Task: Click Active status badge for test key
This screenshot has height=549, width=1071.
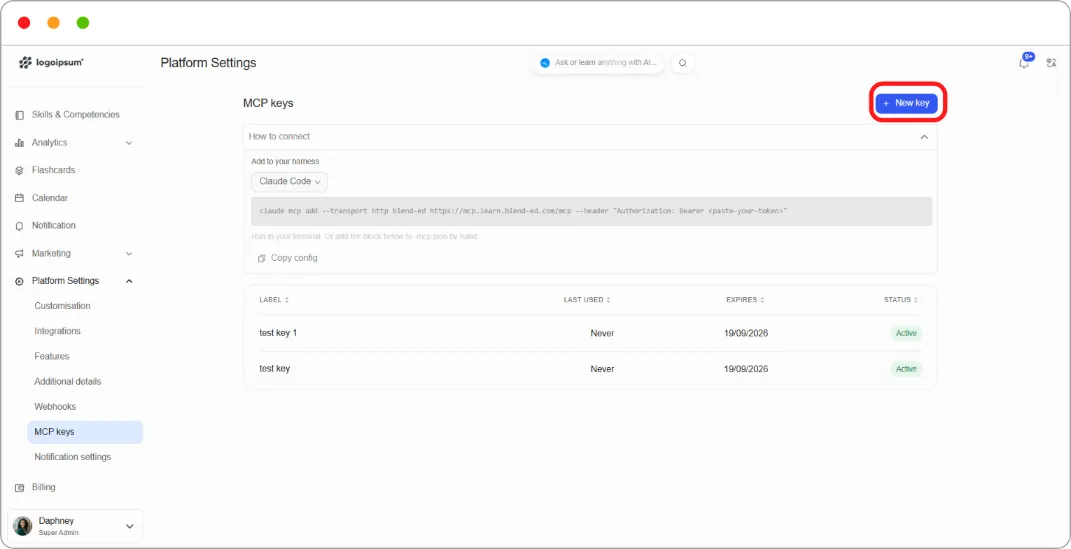Action: [x=906, y=369]
